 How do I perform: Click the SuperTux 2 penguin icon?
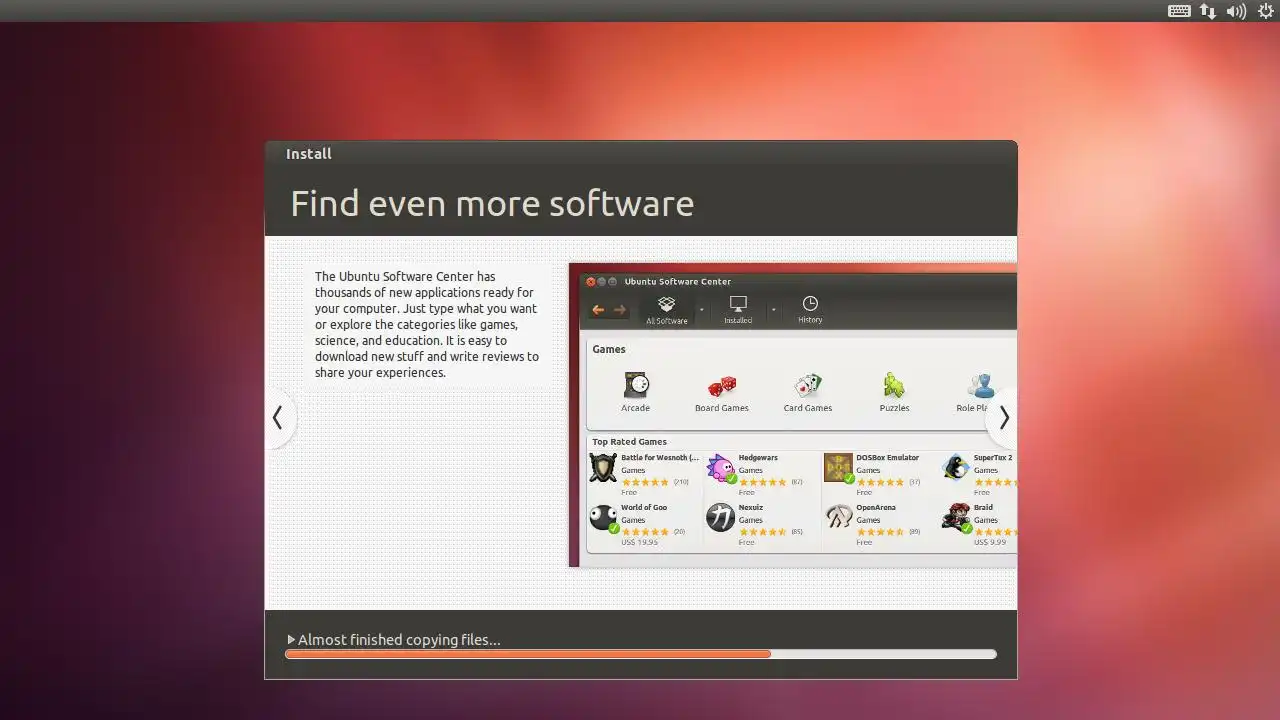tap(956, 467)
